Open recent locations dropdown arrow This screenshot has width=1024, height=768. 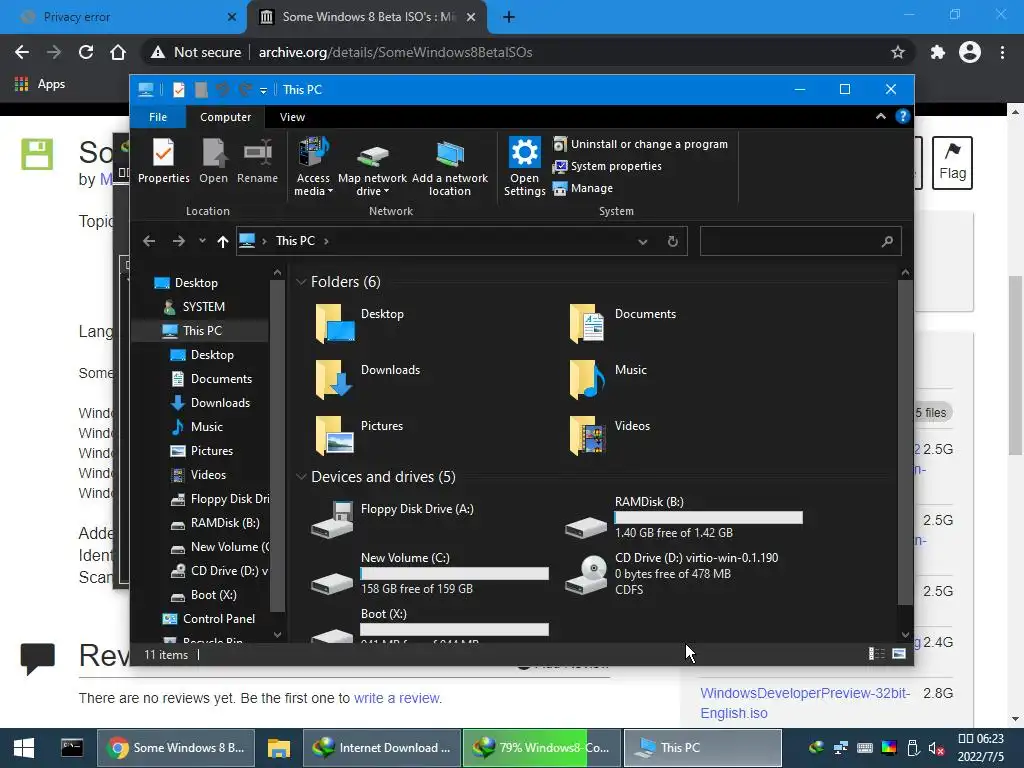(202, 241)
